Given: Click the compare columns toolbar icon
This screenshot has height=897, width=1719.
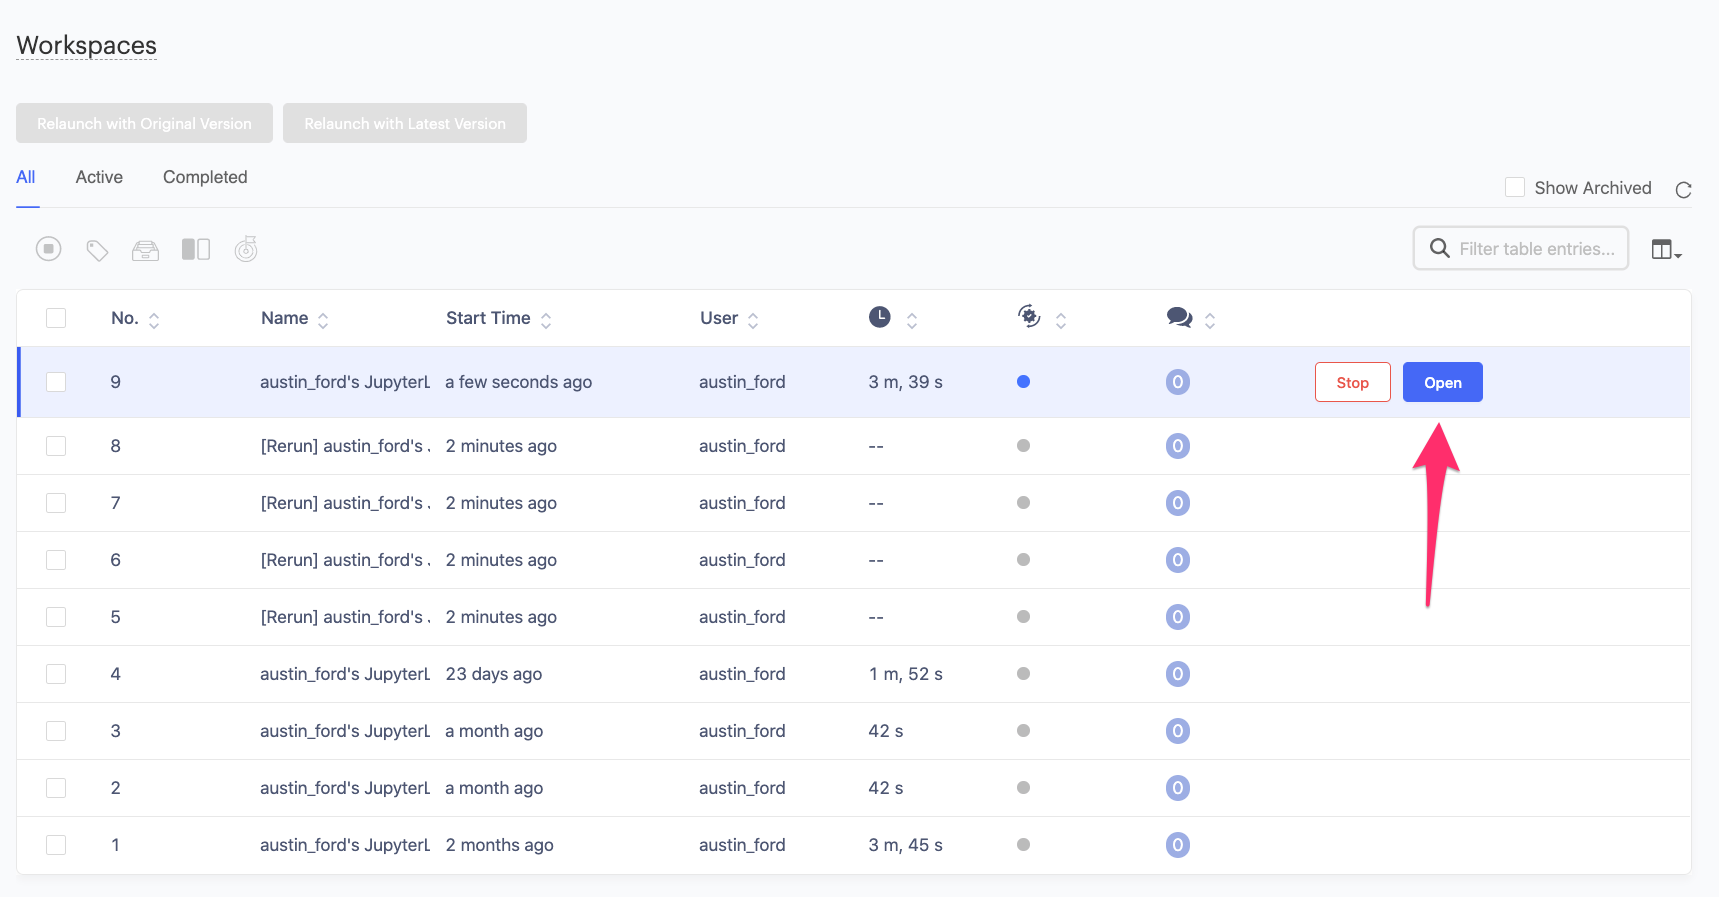Looking at the screenshot, I should tap(196, 249).
